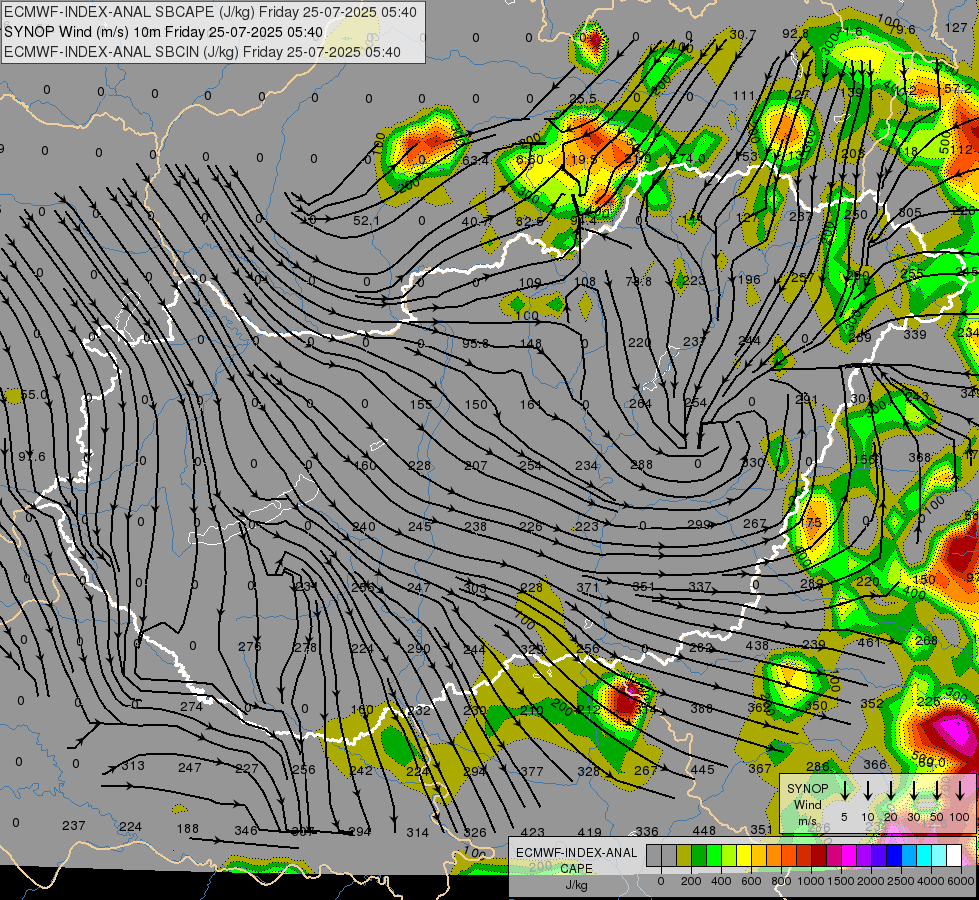
Task: Pick the amber 600–700 CAPE legend swatch
Action: [759, 855]
